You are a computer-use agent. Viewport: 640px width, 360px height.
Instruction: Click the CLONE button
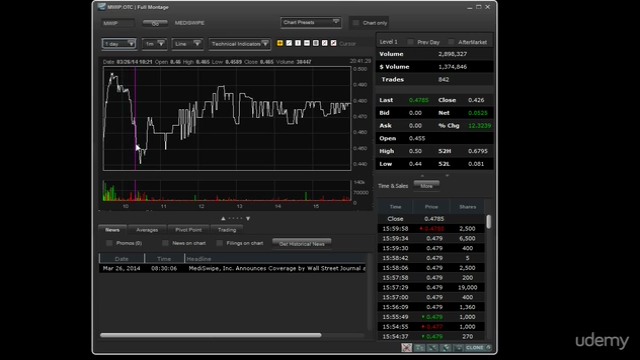pos(475,347)
